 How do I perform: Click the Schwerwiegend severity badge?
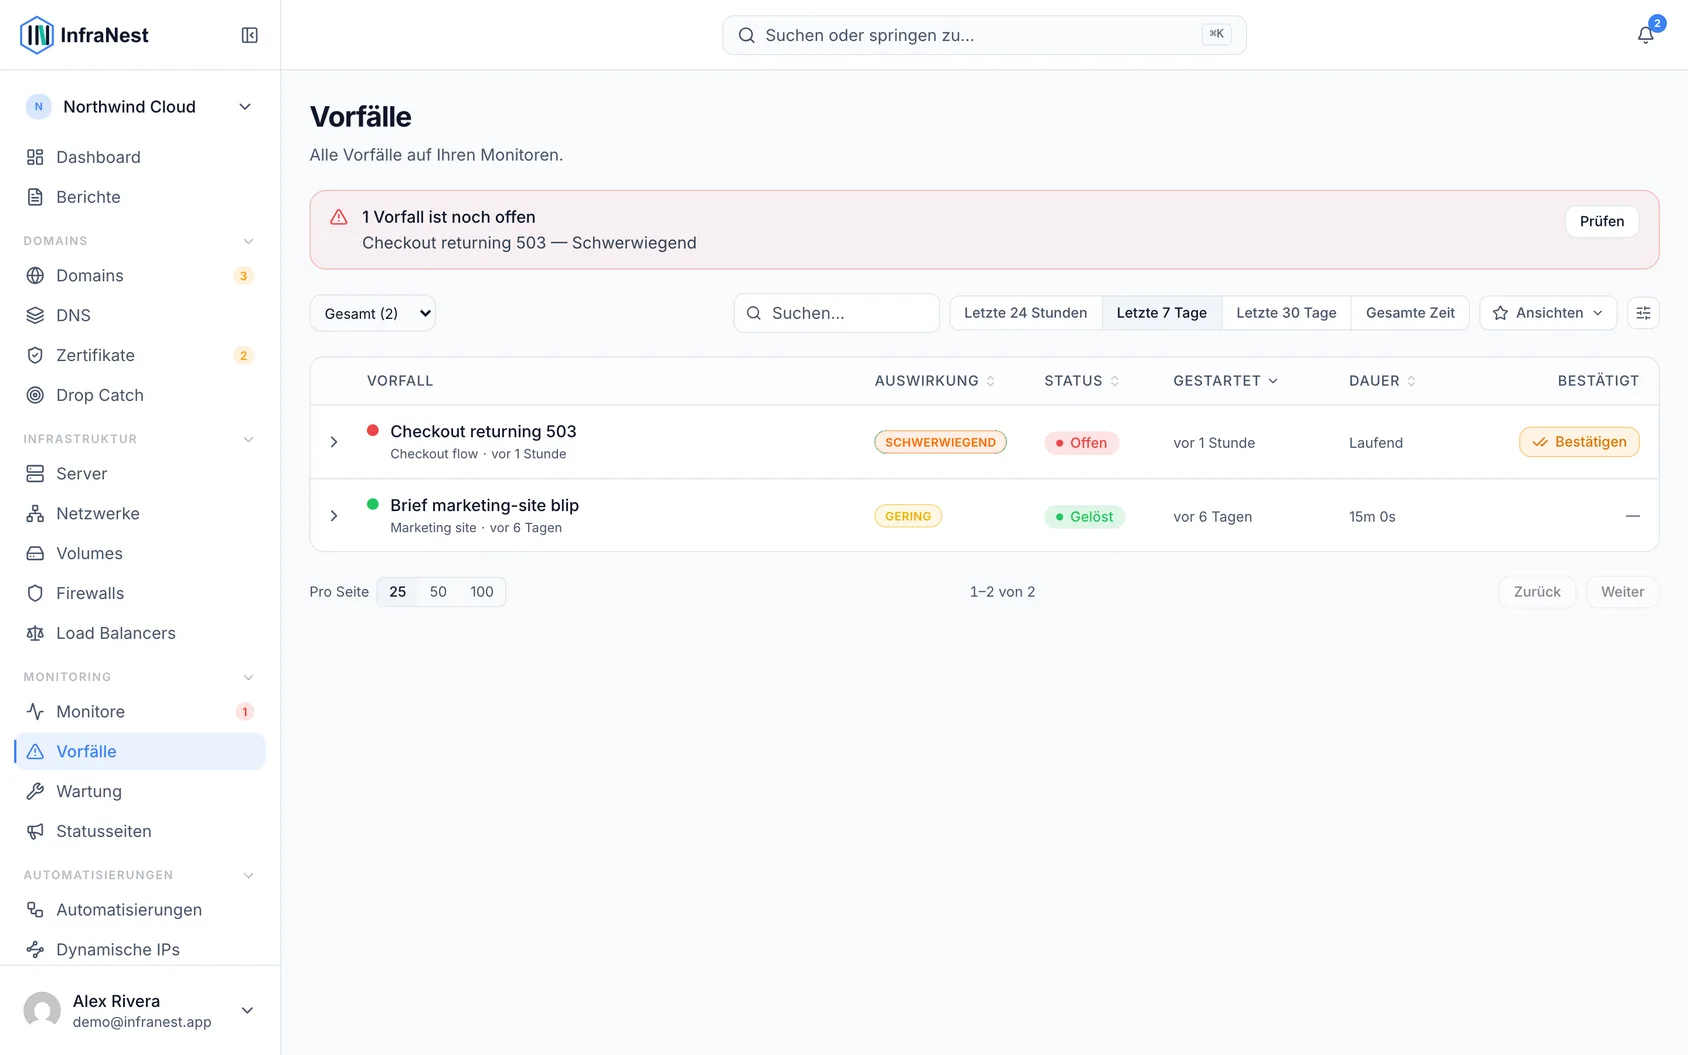[940, 442]
